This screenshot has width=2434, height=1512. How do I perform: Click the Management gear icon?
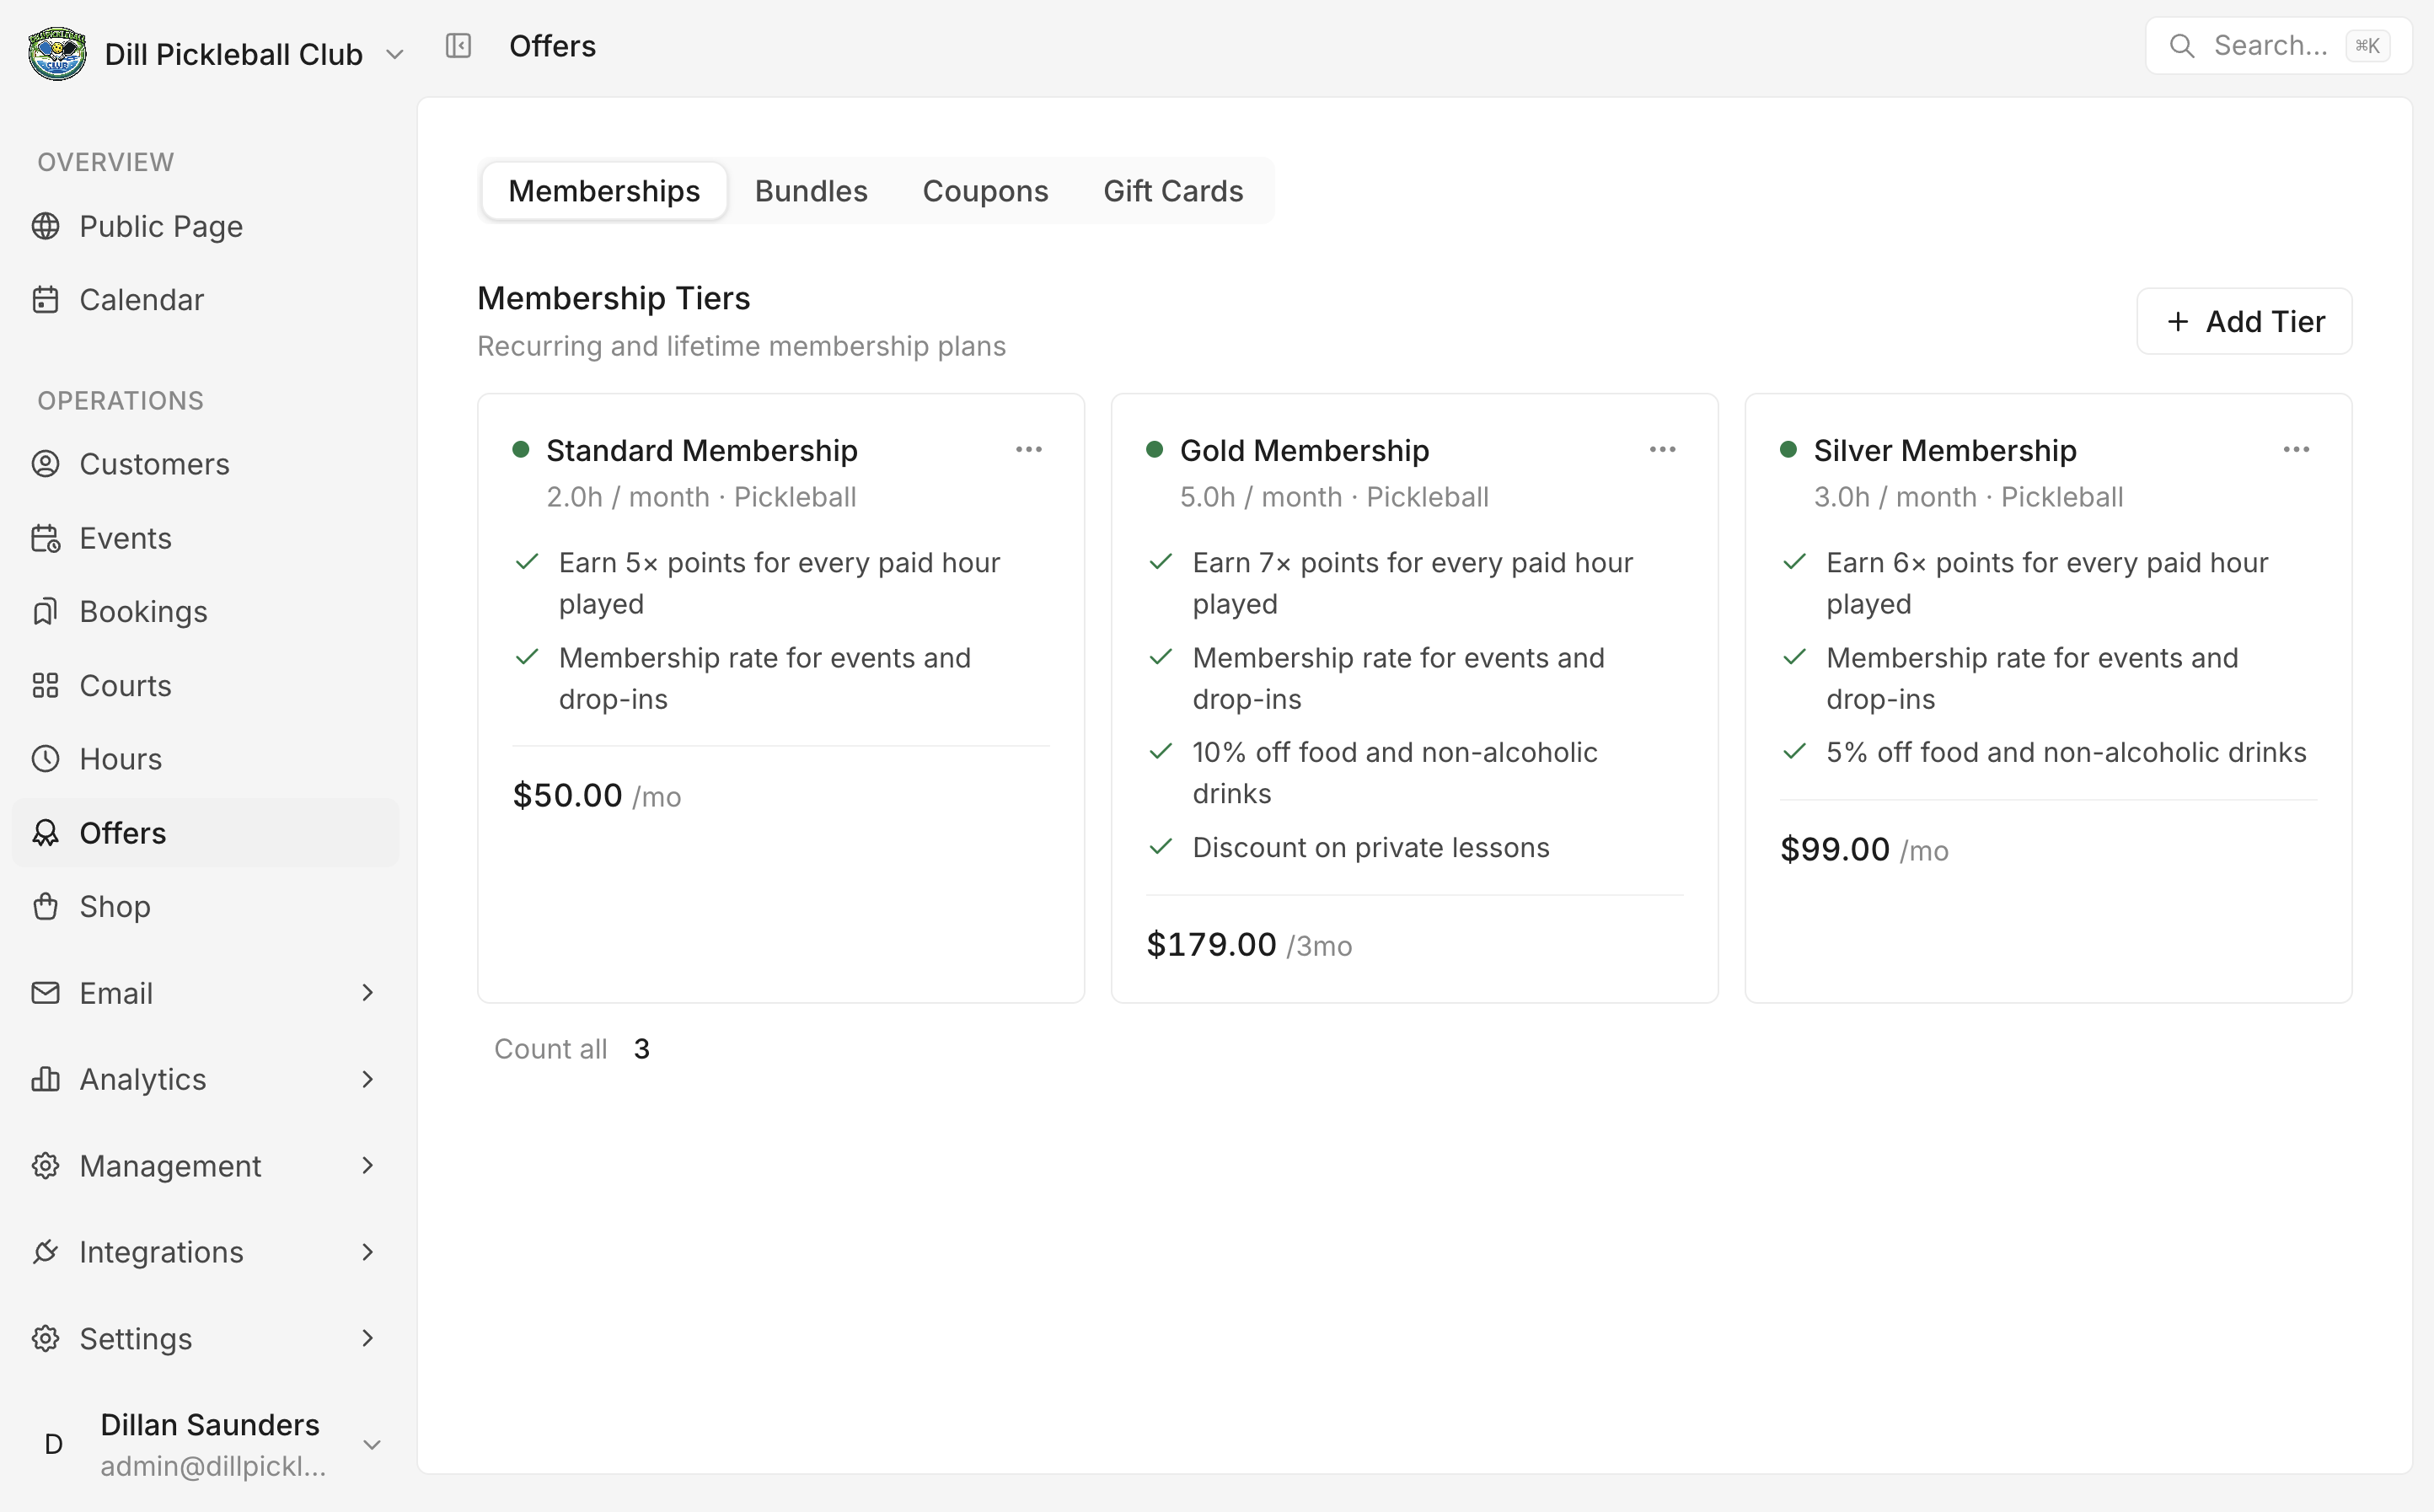click(x=45, y=1166)
